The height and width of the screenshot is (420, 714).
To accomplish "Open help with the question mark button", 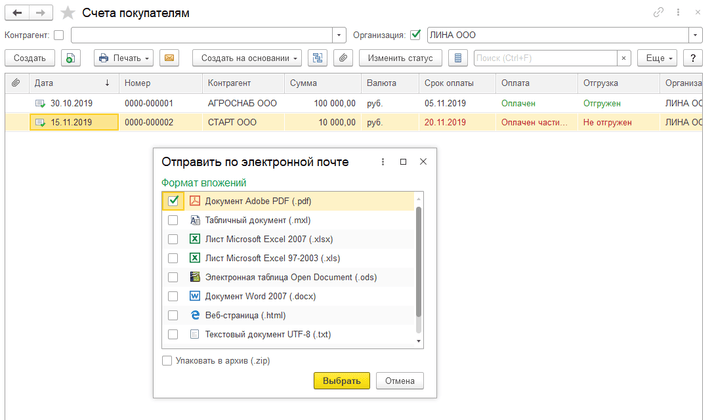I will click(x=692, y=58).
